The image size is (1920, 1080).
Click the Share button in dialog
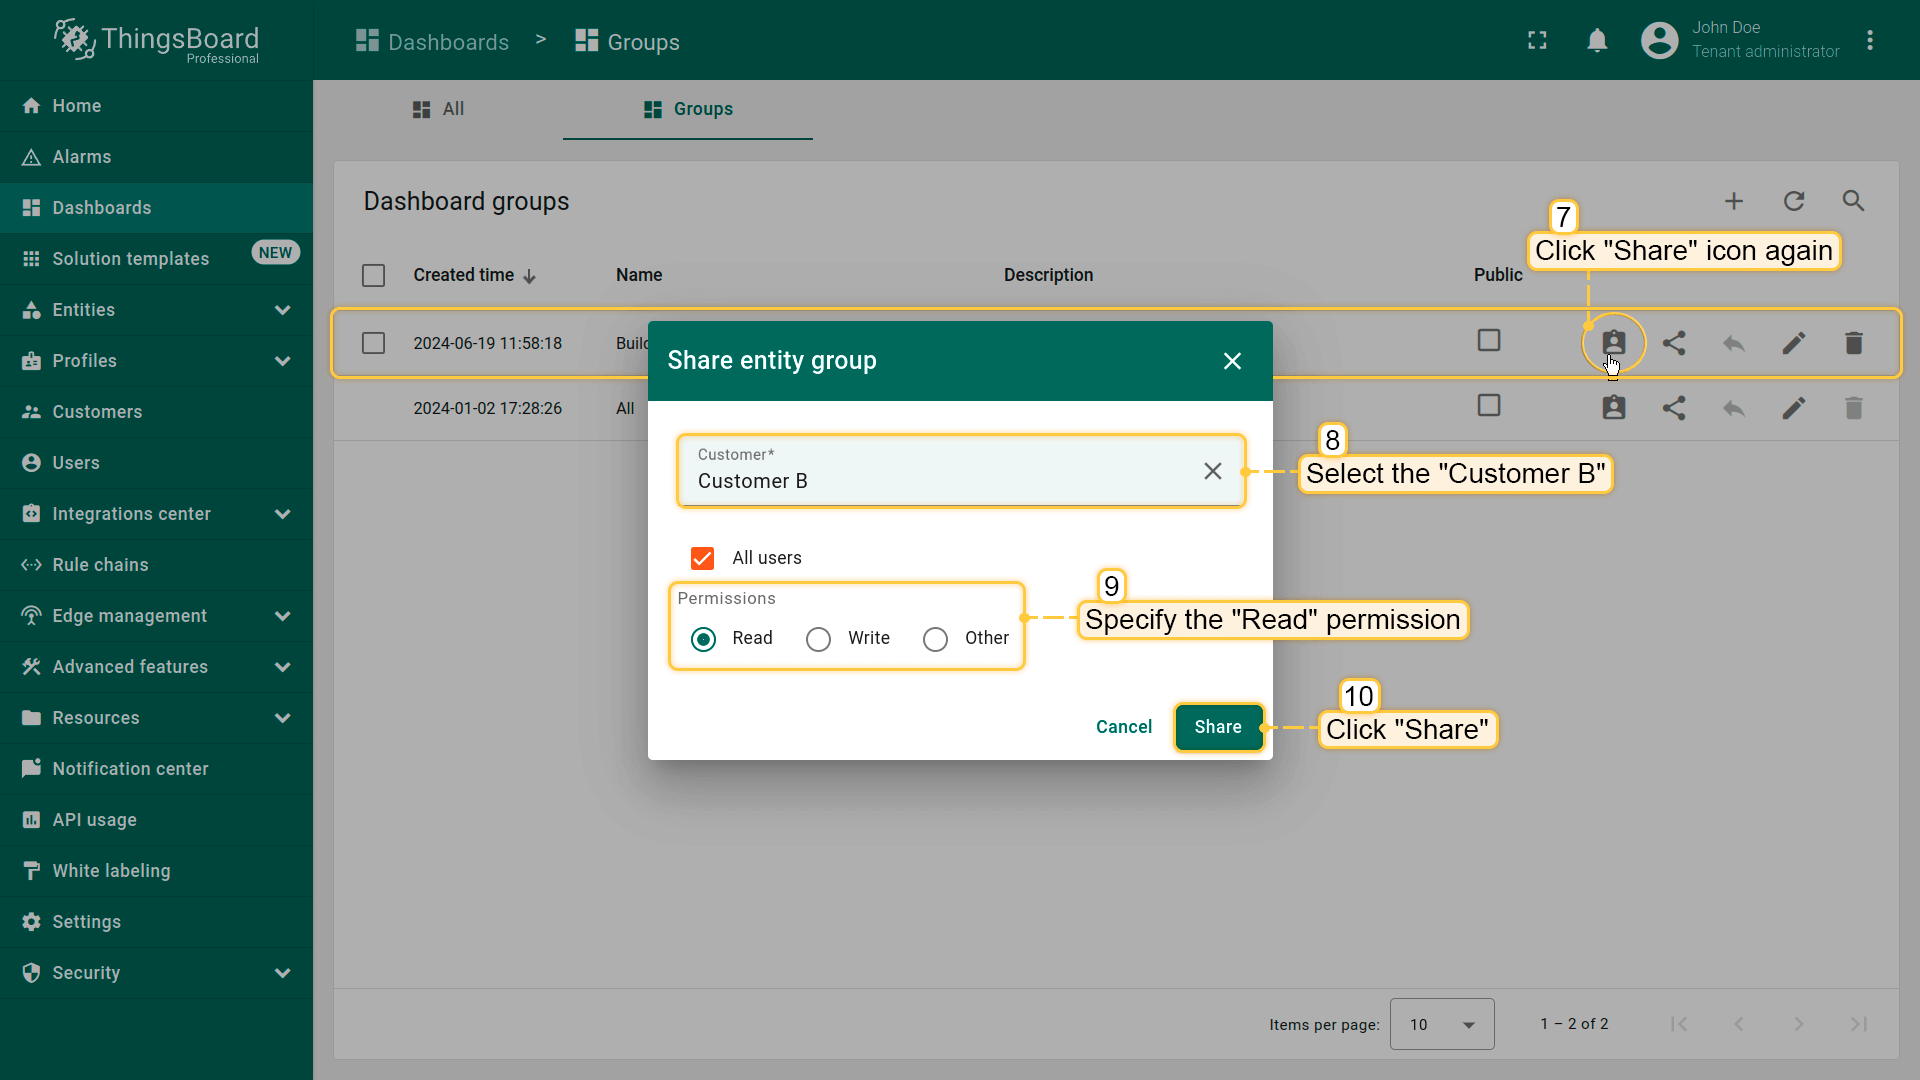tap(1217, 727)
